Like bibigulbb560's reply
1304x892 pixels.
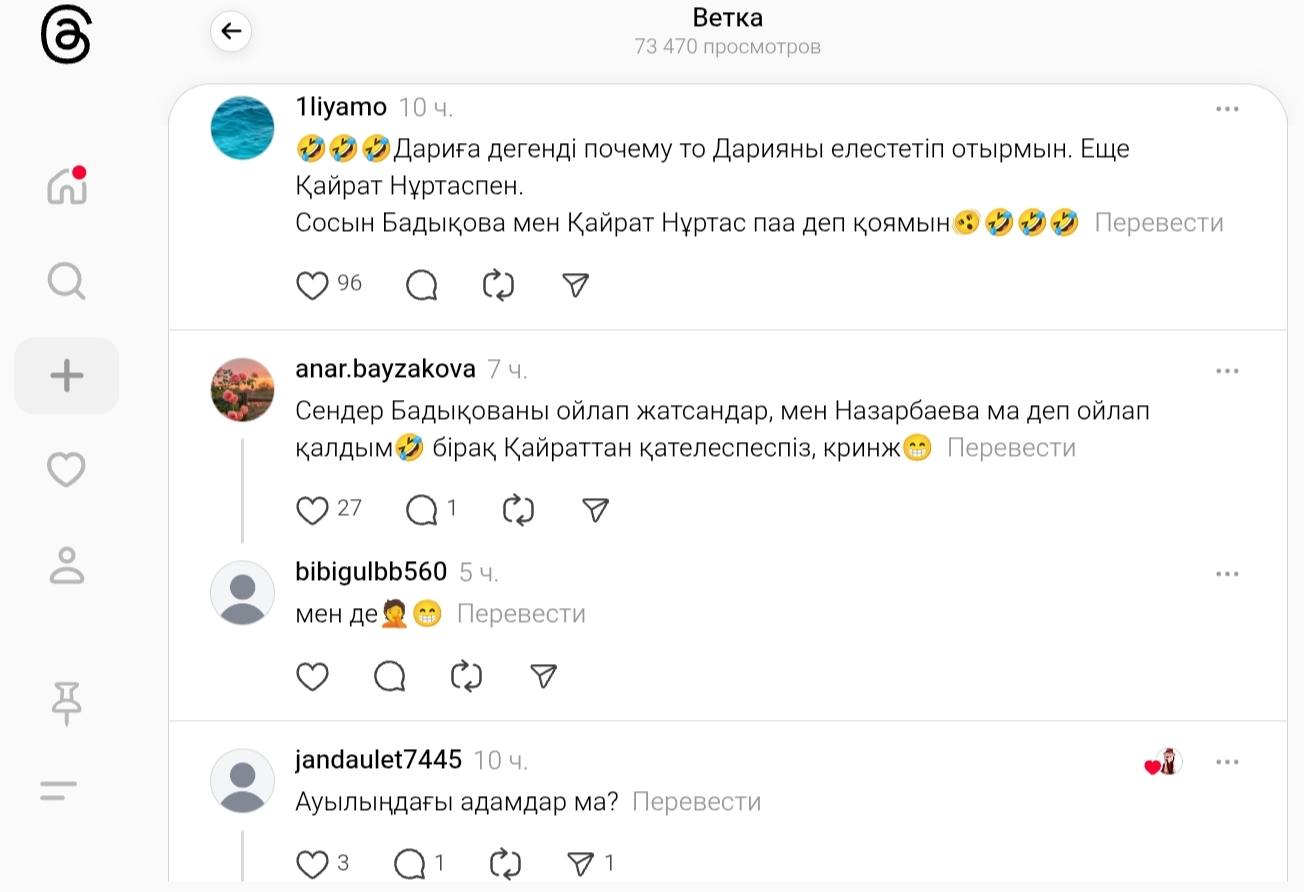click(x=313, y=677)
